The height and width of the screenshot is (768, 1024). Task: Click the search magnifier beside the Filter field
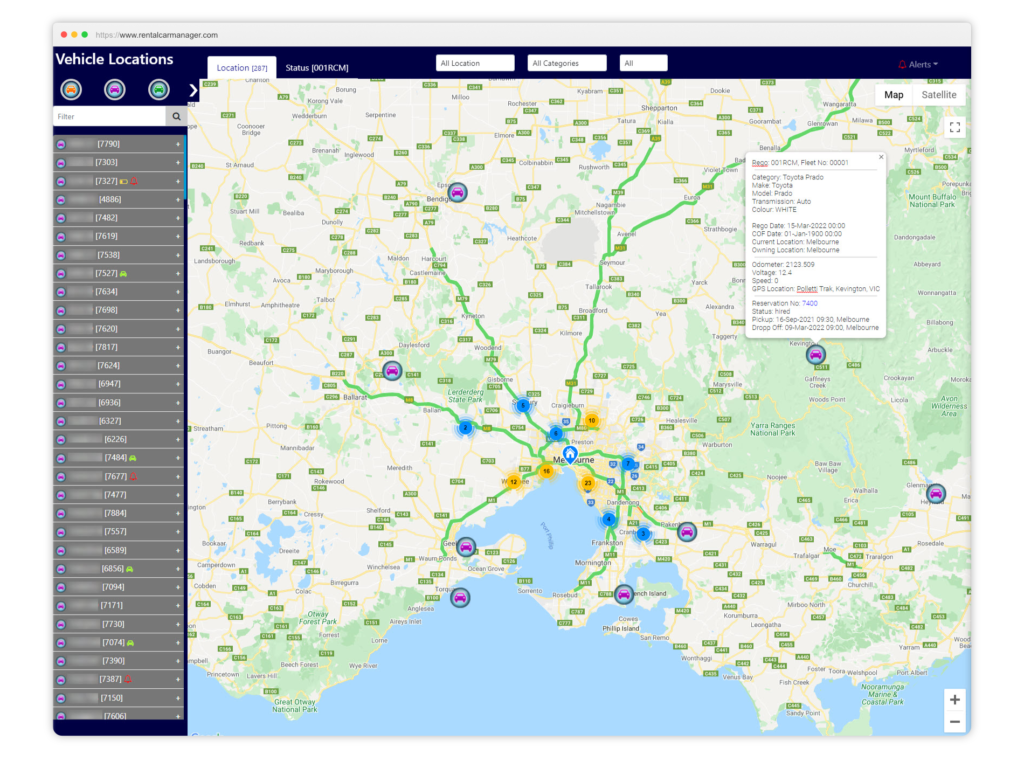pyautogui.click(x=176, y=116)
